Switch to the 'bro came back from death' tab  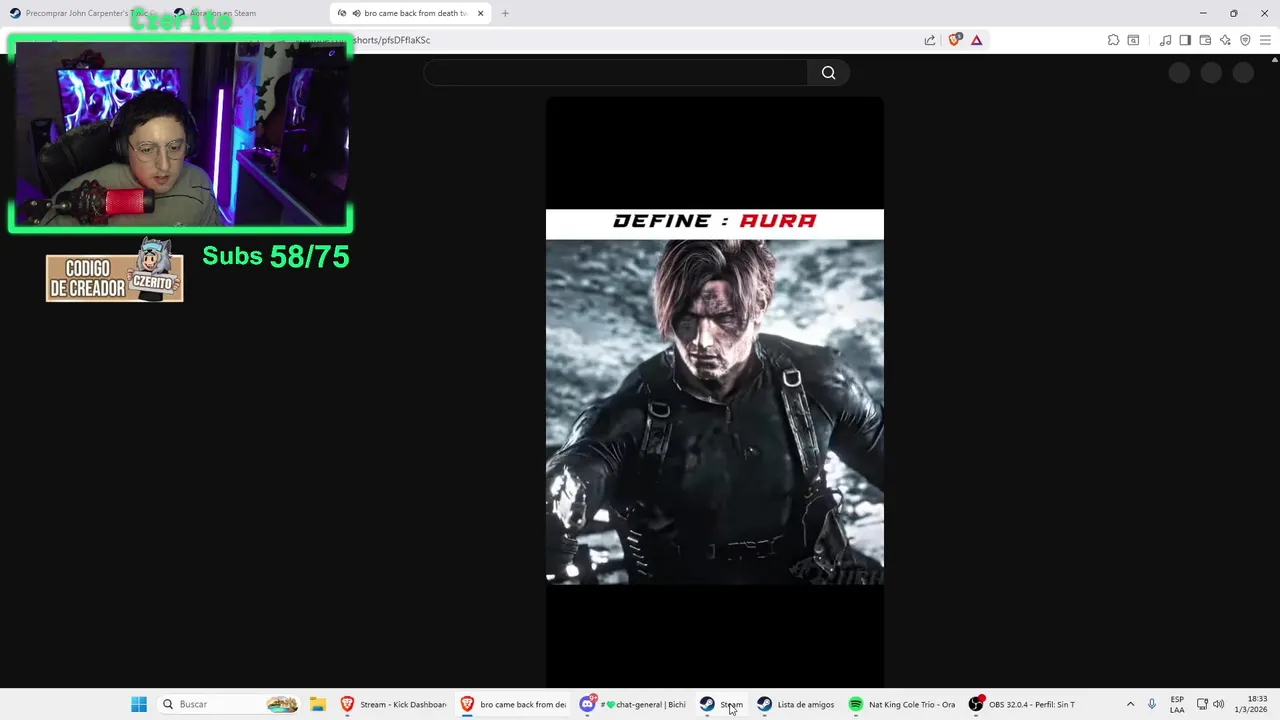point(410,13)
